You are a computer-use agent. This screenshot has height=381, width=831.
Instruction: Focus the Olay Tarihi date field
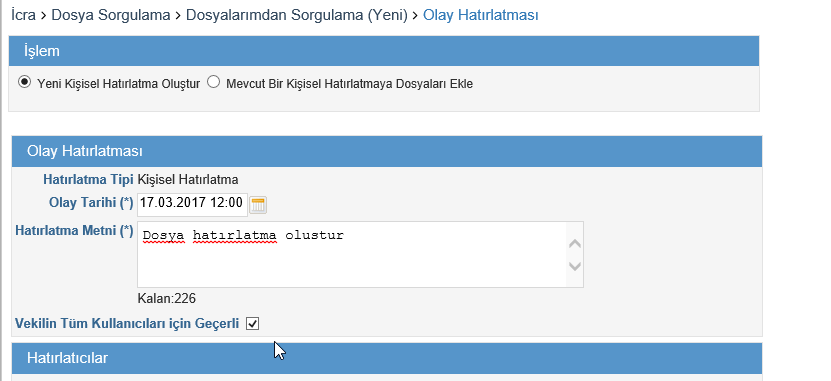click(192, 204)
